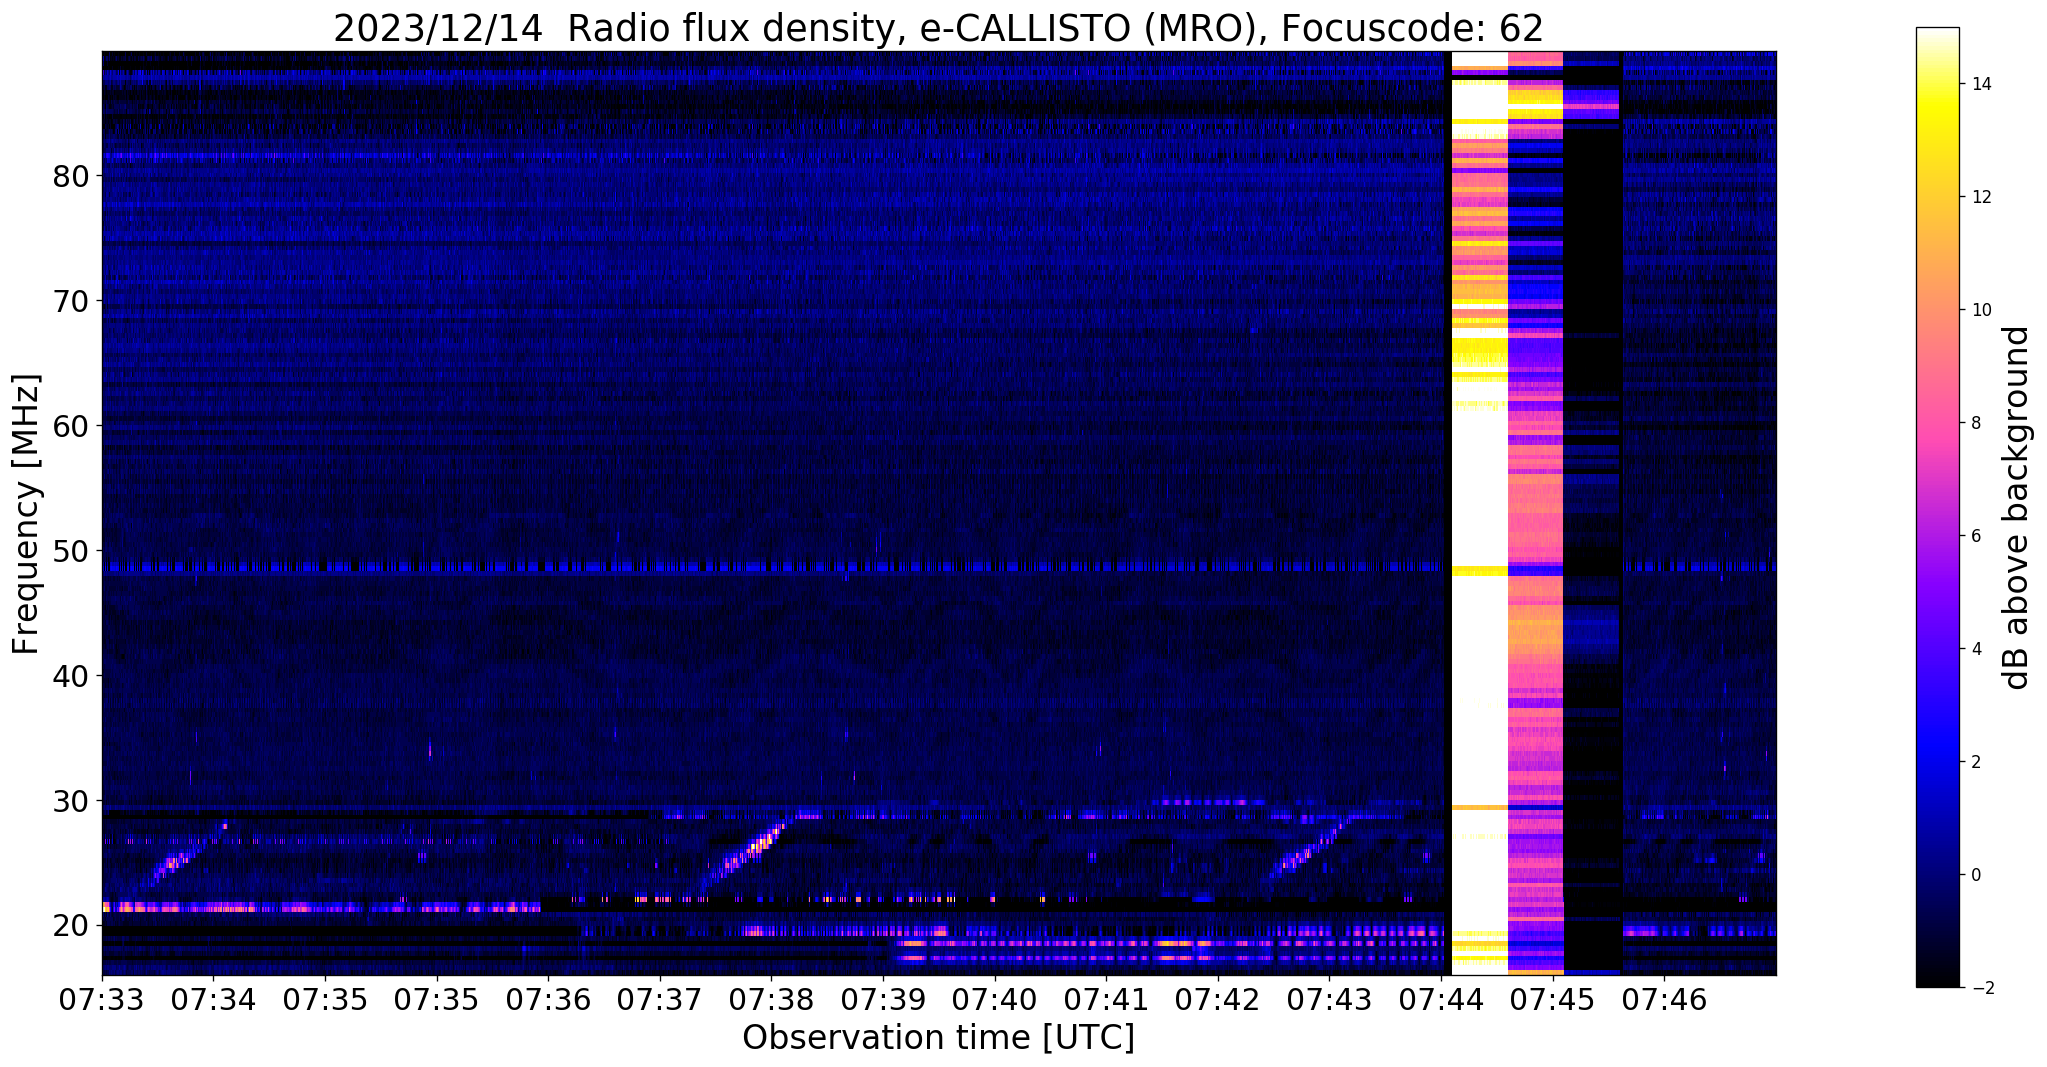Click the 80 MHz frequency tick label
Screen dimensions: 2047x1067
(71, 176)
